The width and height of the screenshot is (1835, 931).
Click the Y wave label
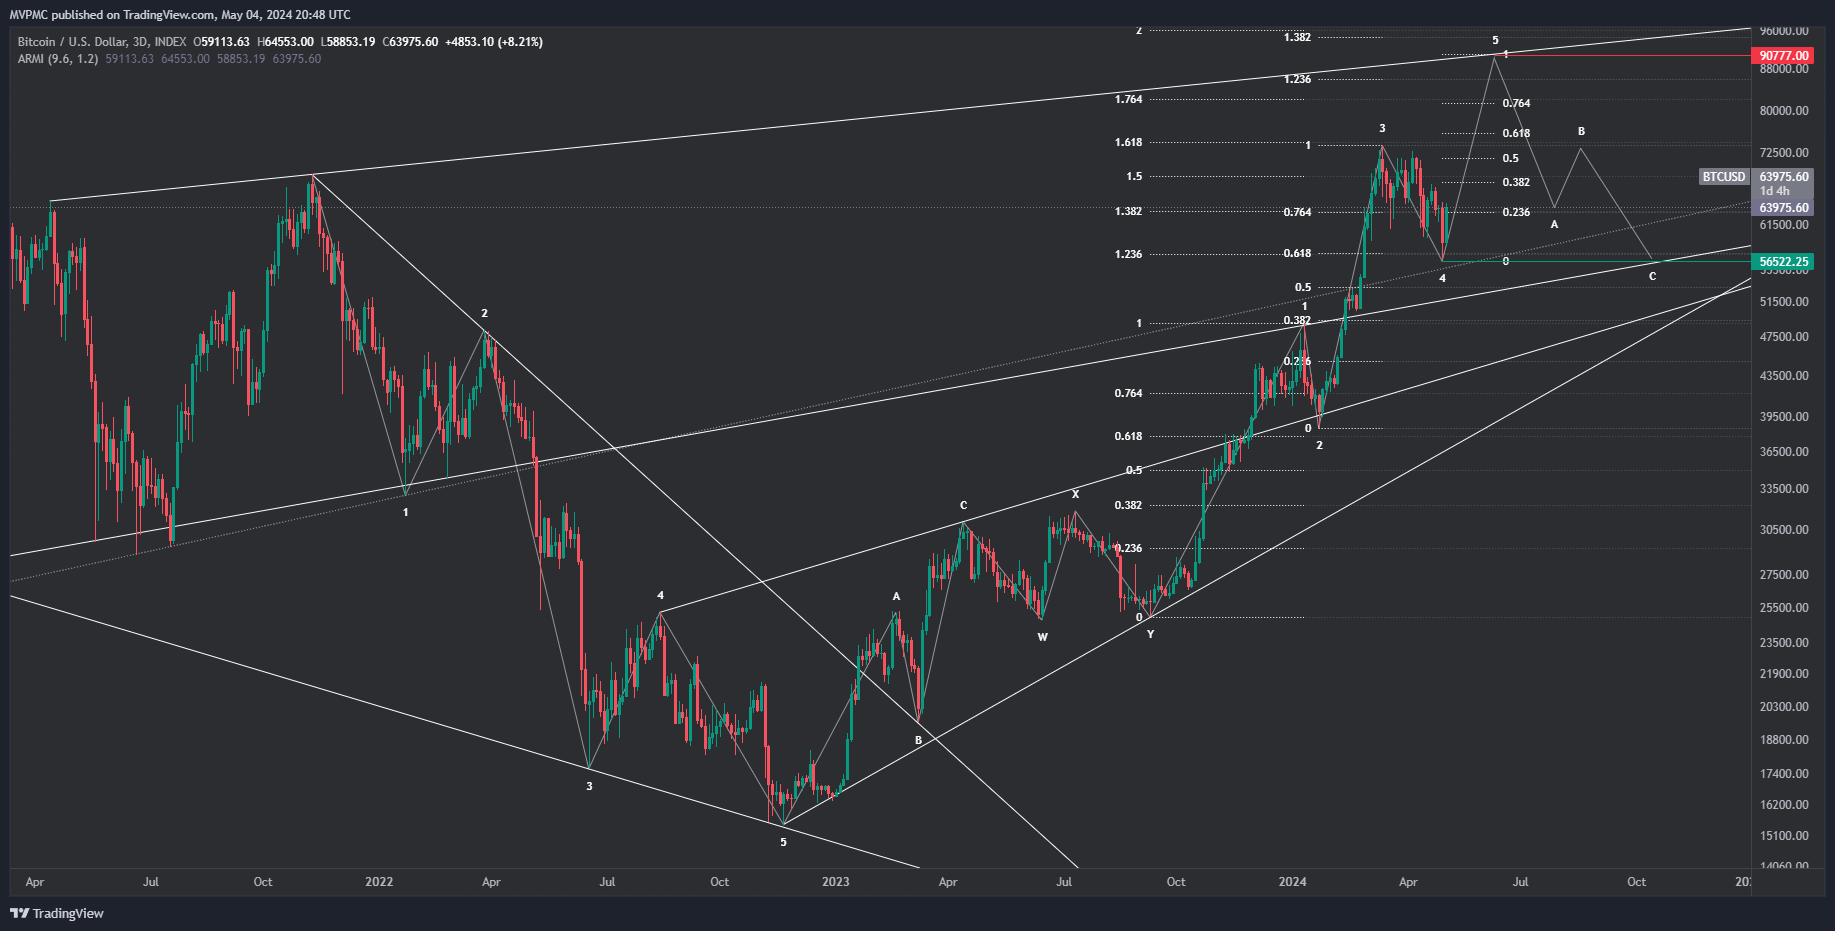coord(1150,634)
